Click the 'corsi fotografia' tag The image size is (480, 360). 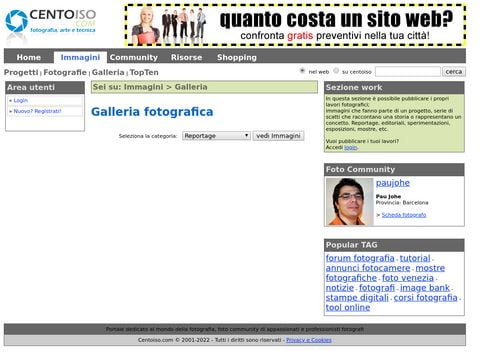click(x=425, y=297)
